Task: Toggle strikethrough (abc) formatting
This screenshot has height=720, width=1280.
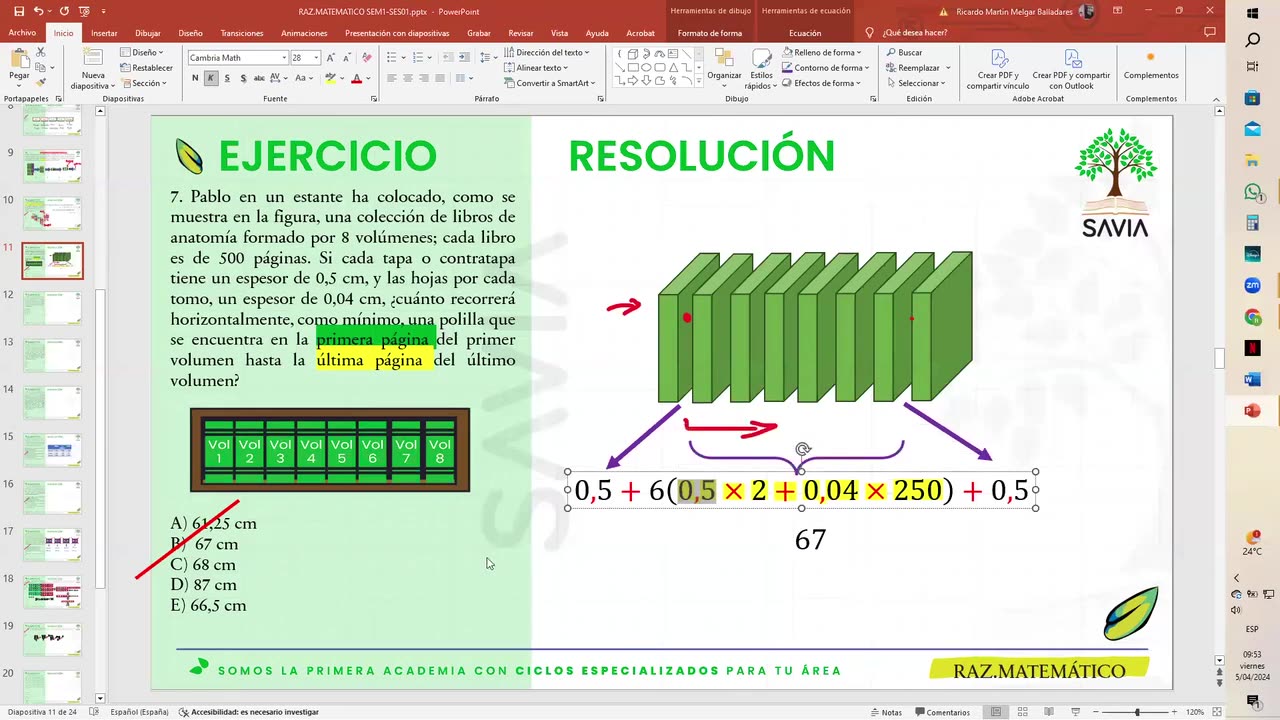Action: pos(260,78)
